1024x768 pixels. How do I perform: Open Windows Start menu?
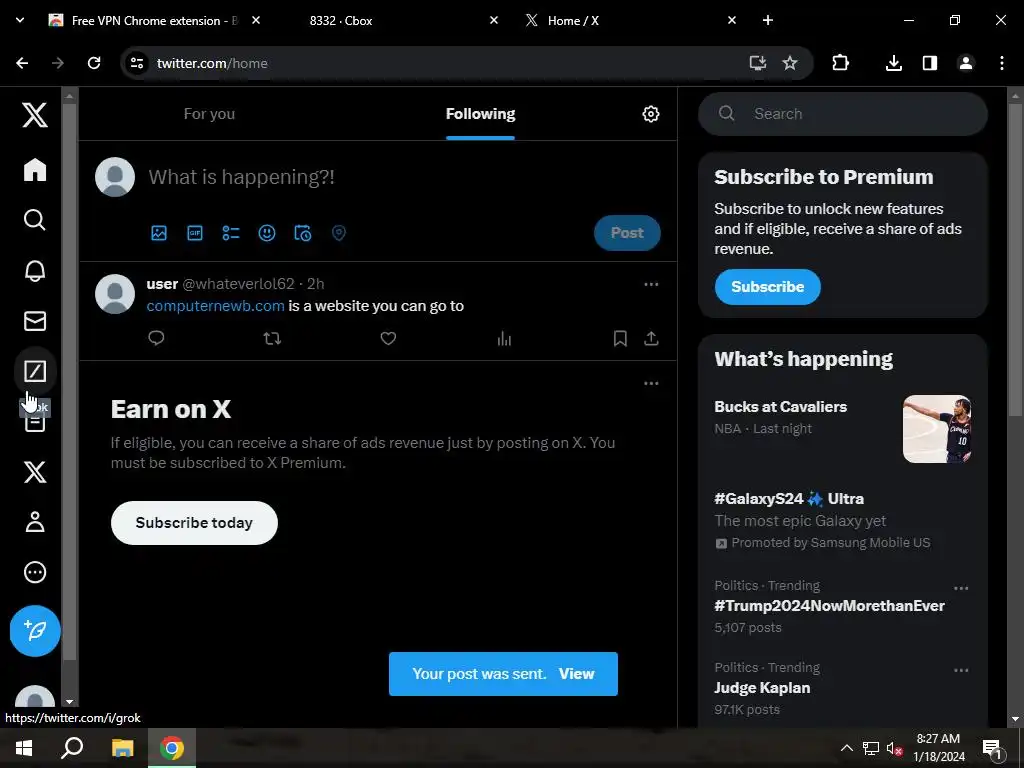(x=24, y=748)
